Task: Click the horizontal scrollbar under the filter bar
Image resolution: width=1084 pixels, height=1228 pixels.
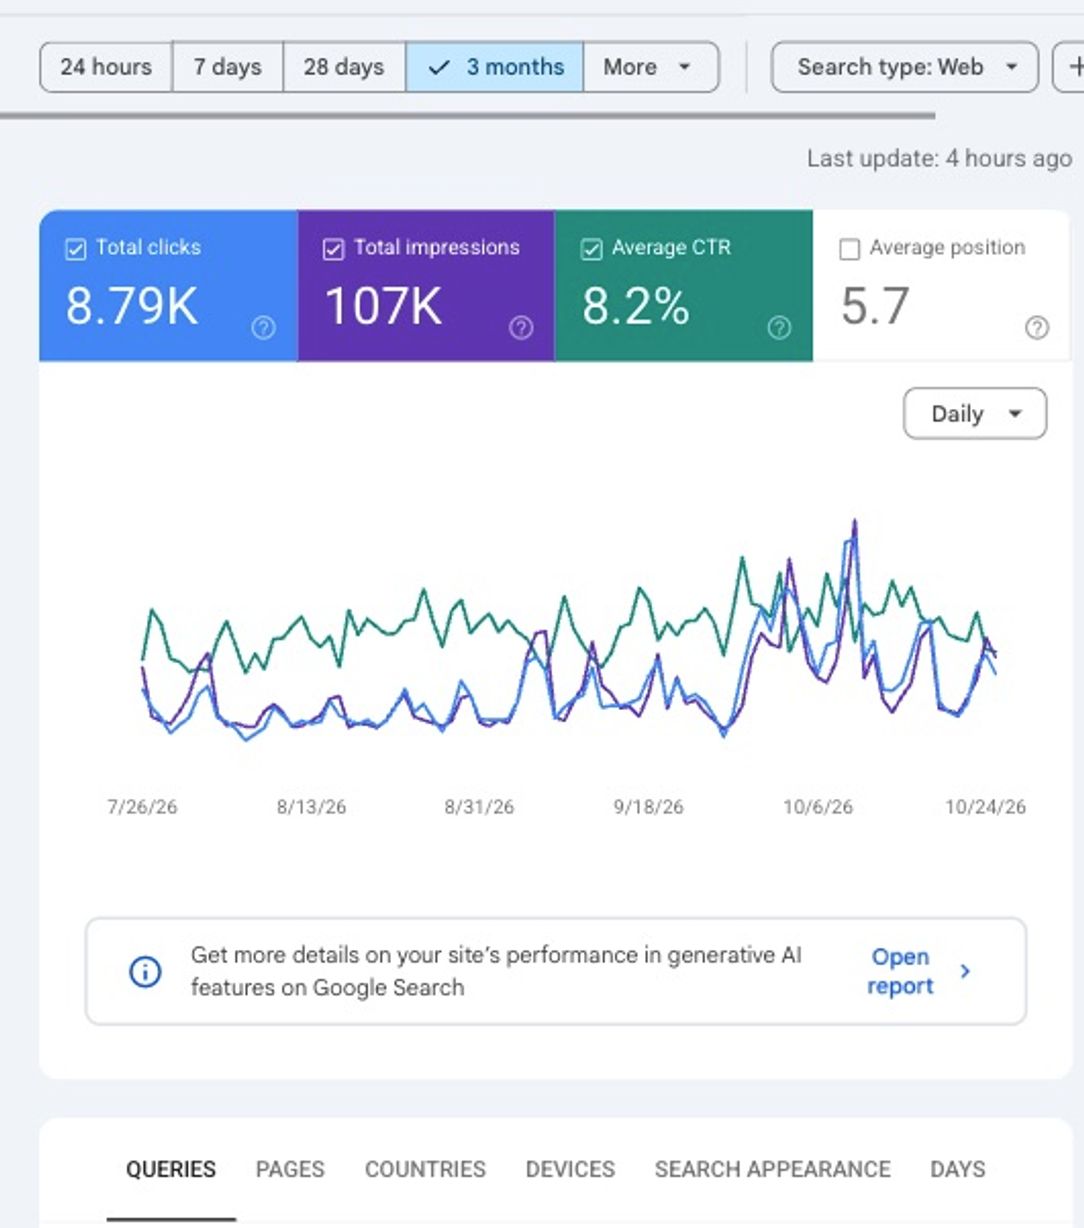Action: point(468,116)
